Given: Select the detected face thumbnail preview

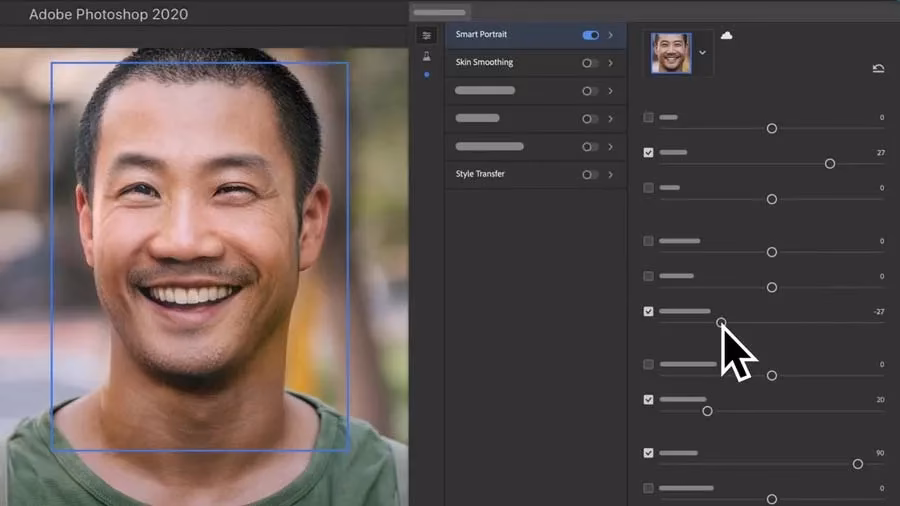Looking at the screenshot, I should click(670, 53).
